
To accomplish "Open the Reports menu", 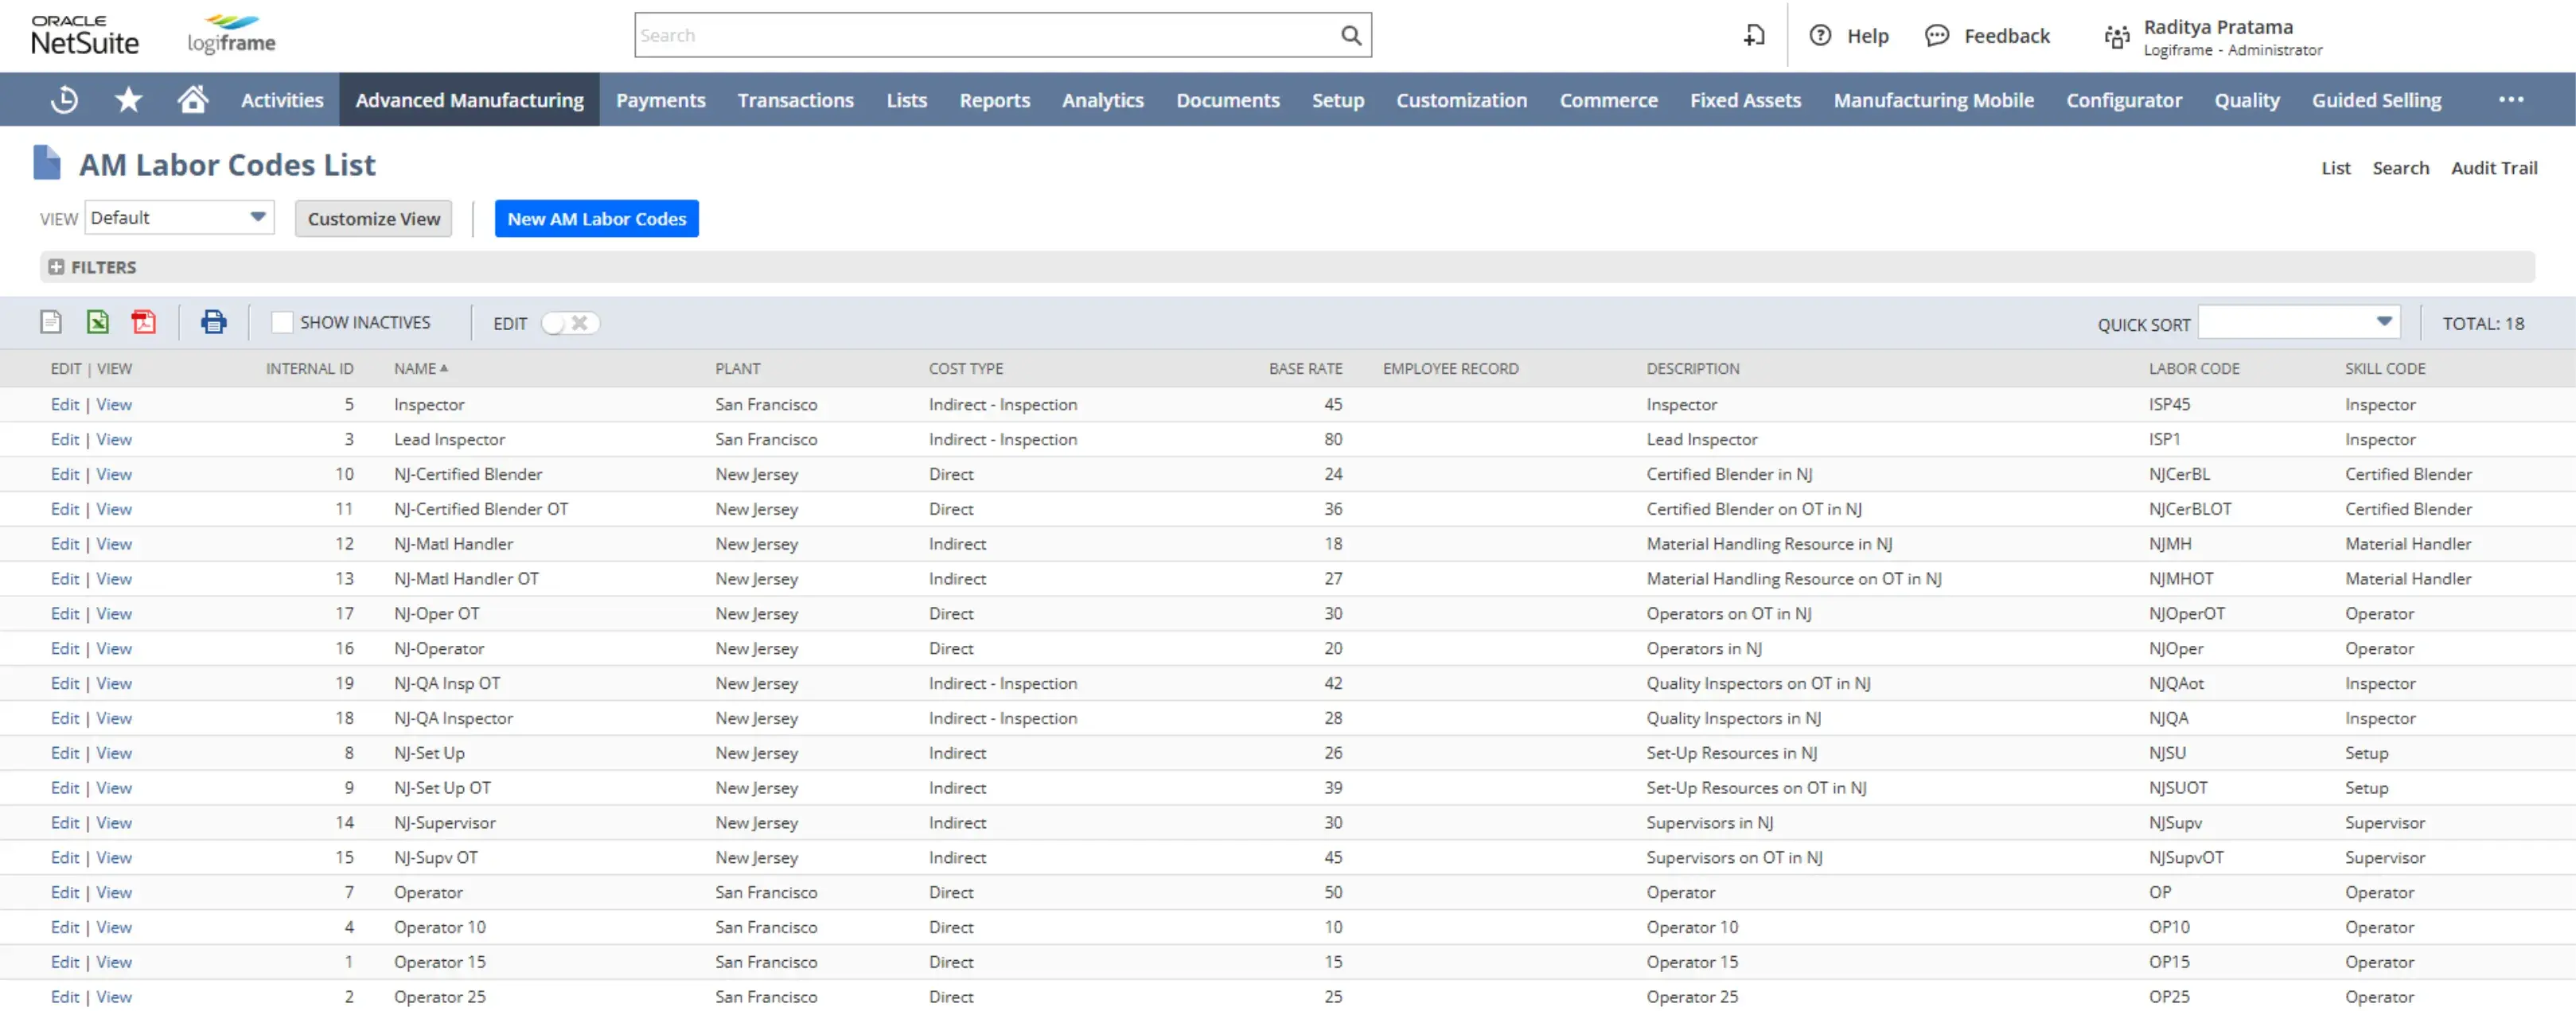I will 993,100.
